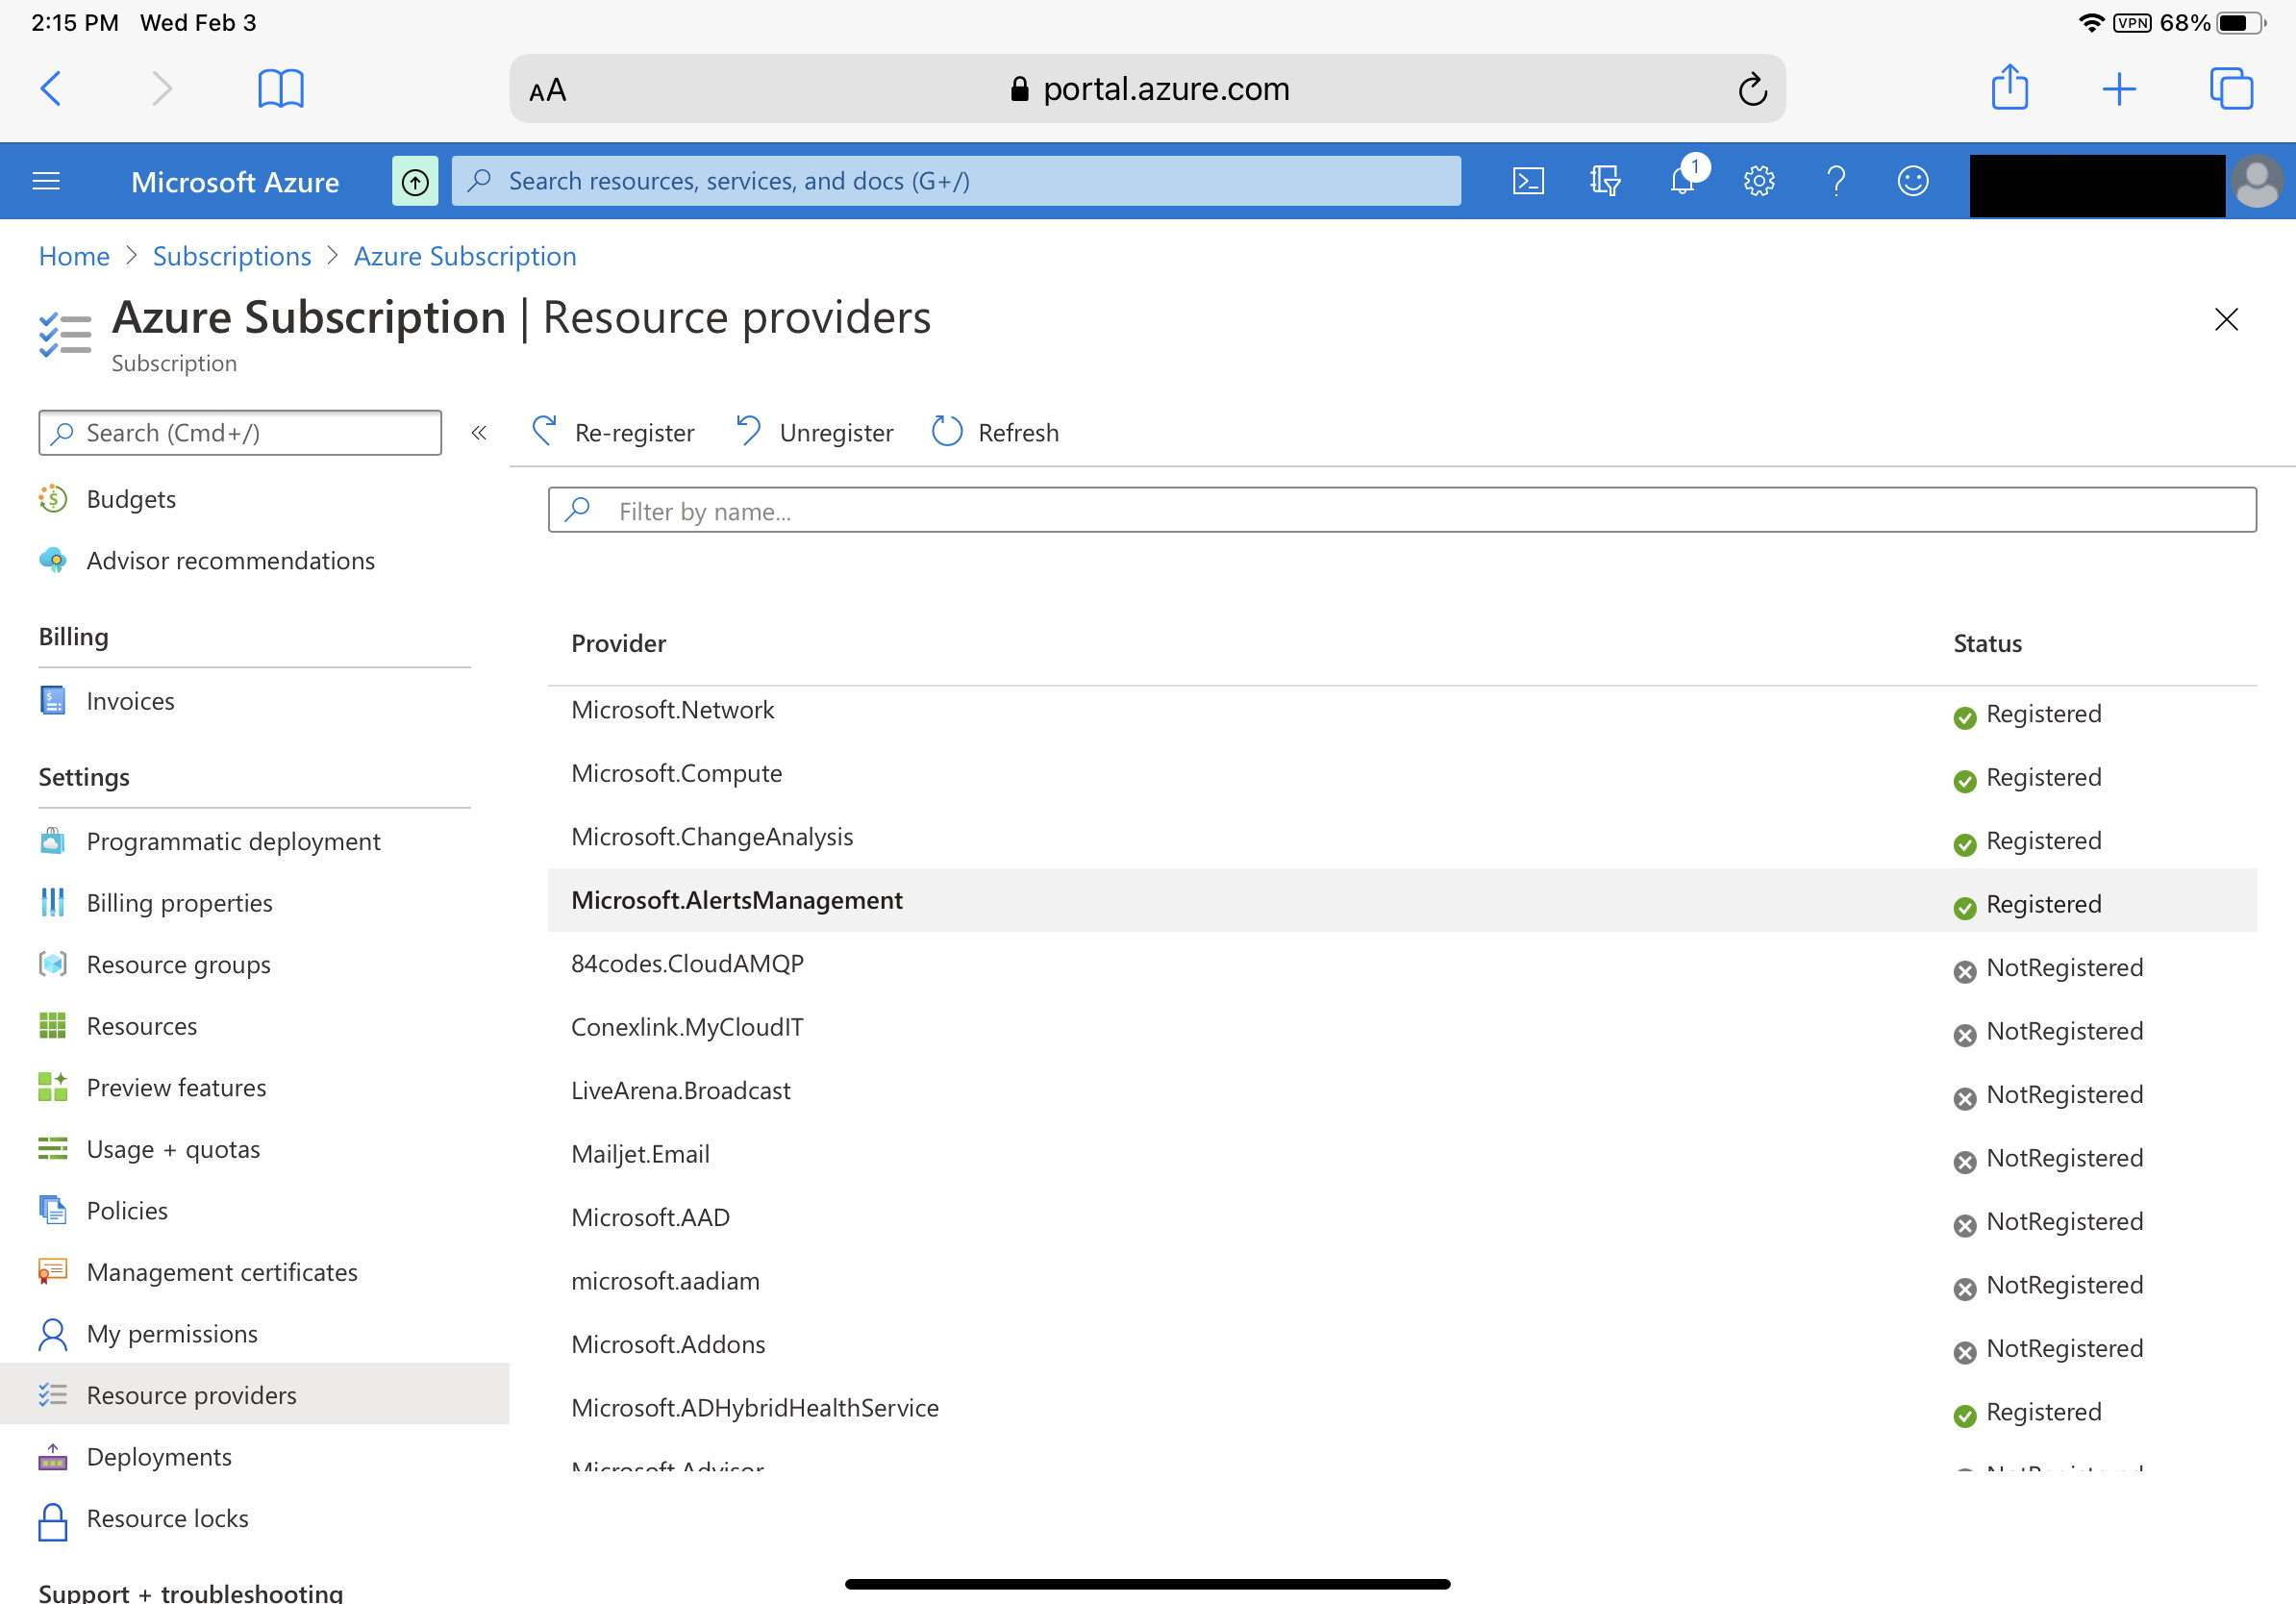Open Azure Cloud Shell icon

pos(1528,181)
